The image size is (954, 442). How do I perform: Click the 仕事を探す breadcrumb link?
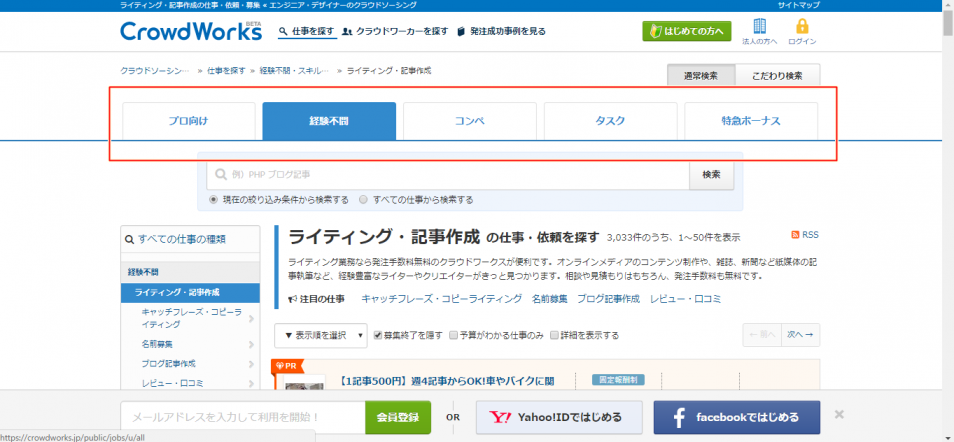click(226, 71)
